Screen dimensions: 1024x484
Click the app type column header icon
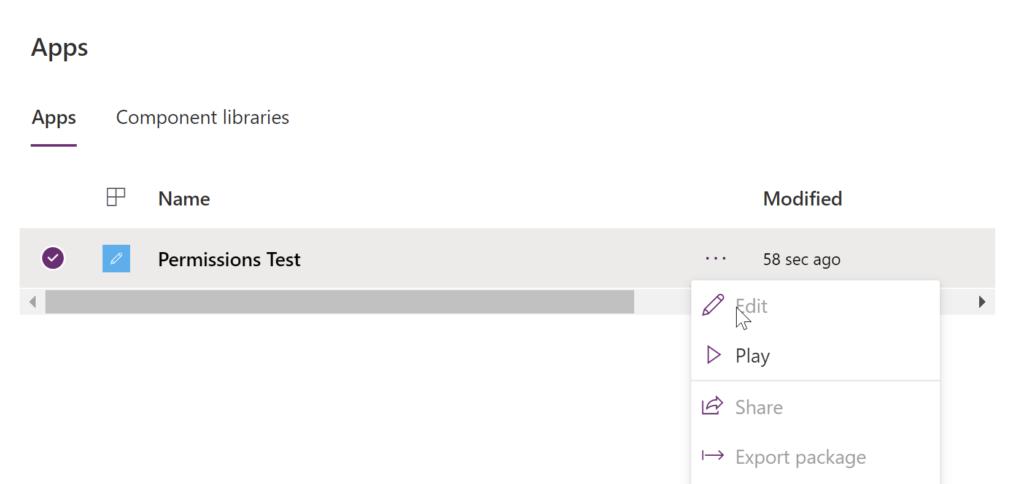[116, 197]
